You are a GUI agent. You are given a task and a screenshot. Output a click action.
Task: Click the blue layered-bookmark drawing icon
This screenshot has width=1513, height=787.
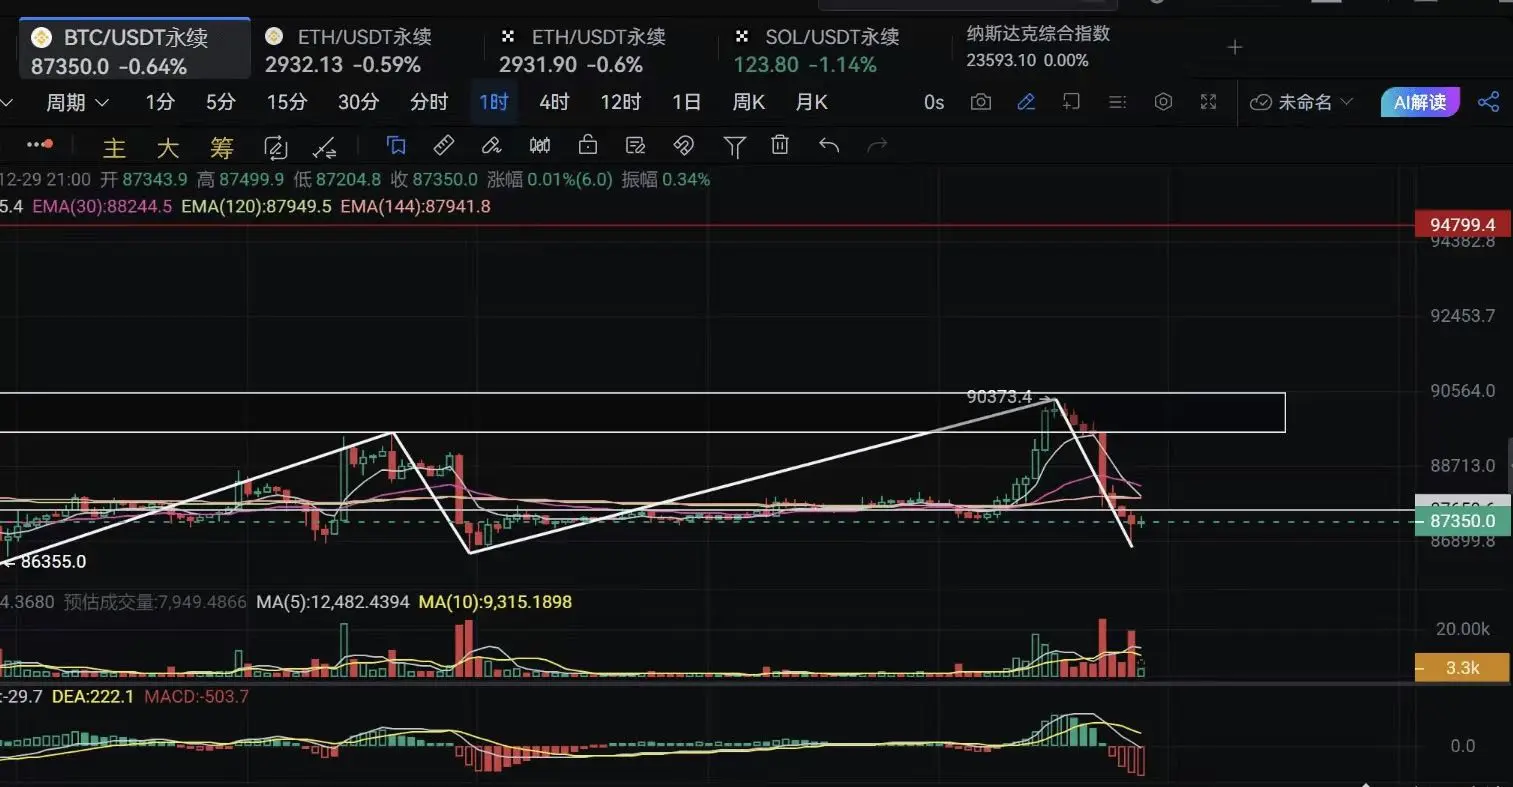(x=396, y=146)
